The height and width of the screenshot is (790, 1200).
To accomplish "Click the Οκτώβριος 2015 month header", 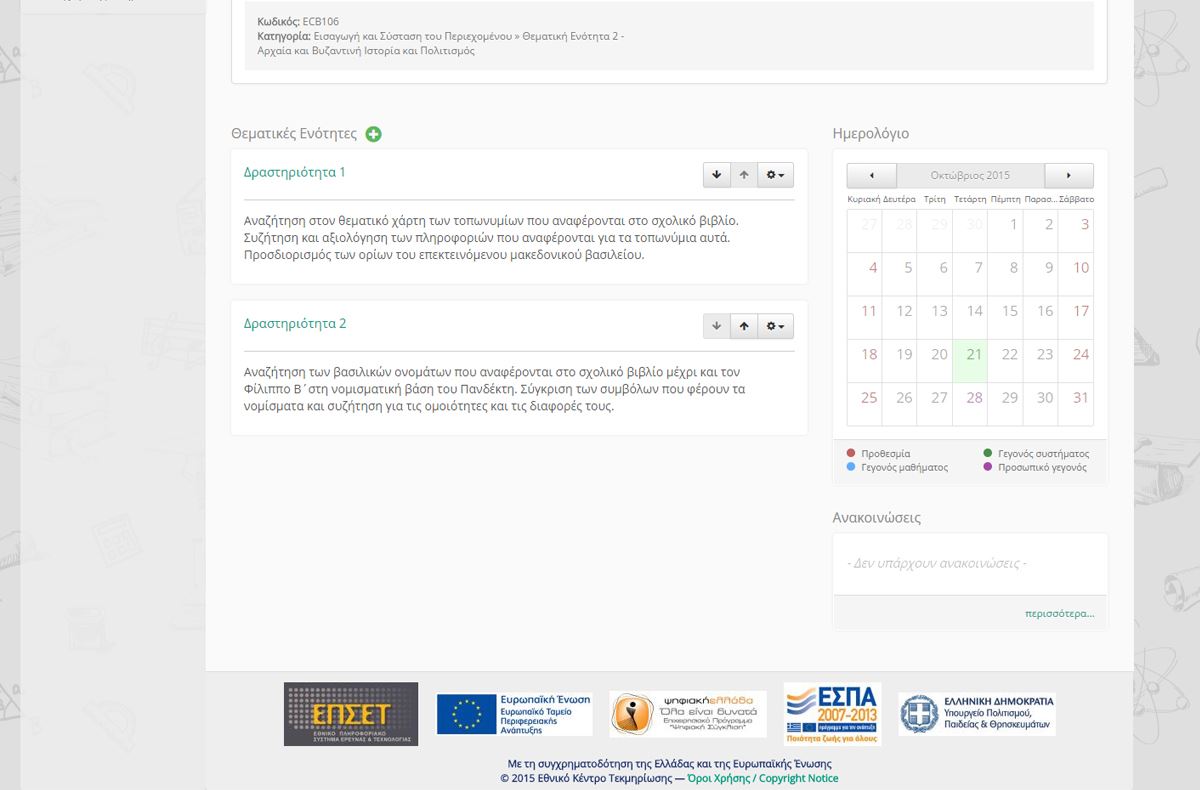I will (970, 176).
